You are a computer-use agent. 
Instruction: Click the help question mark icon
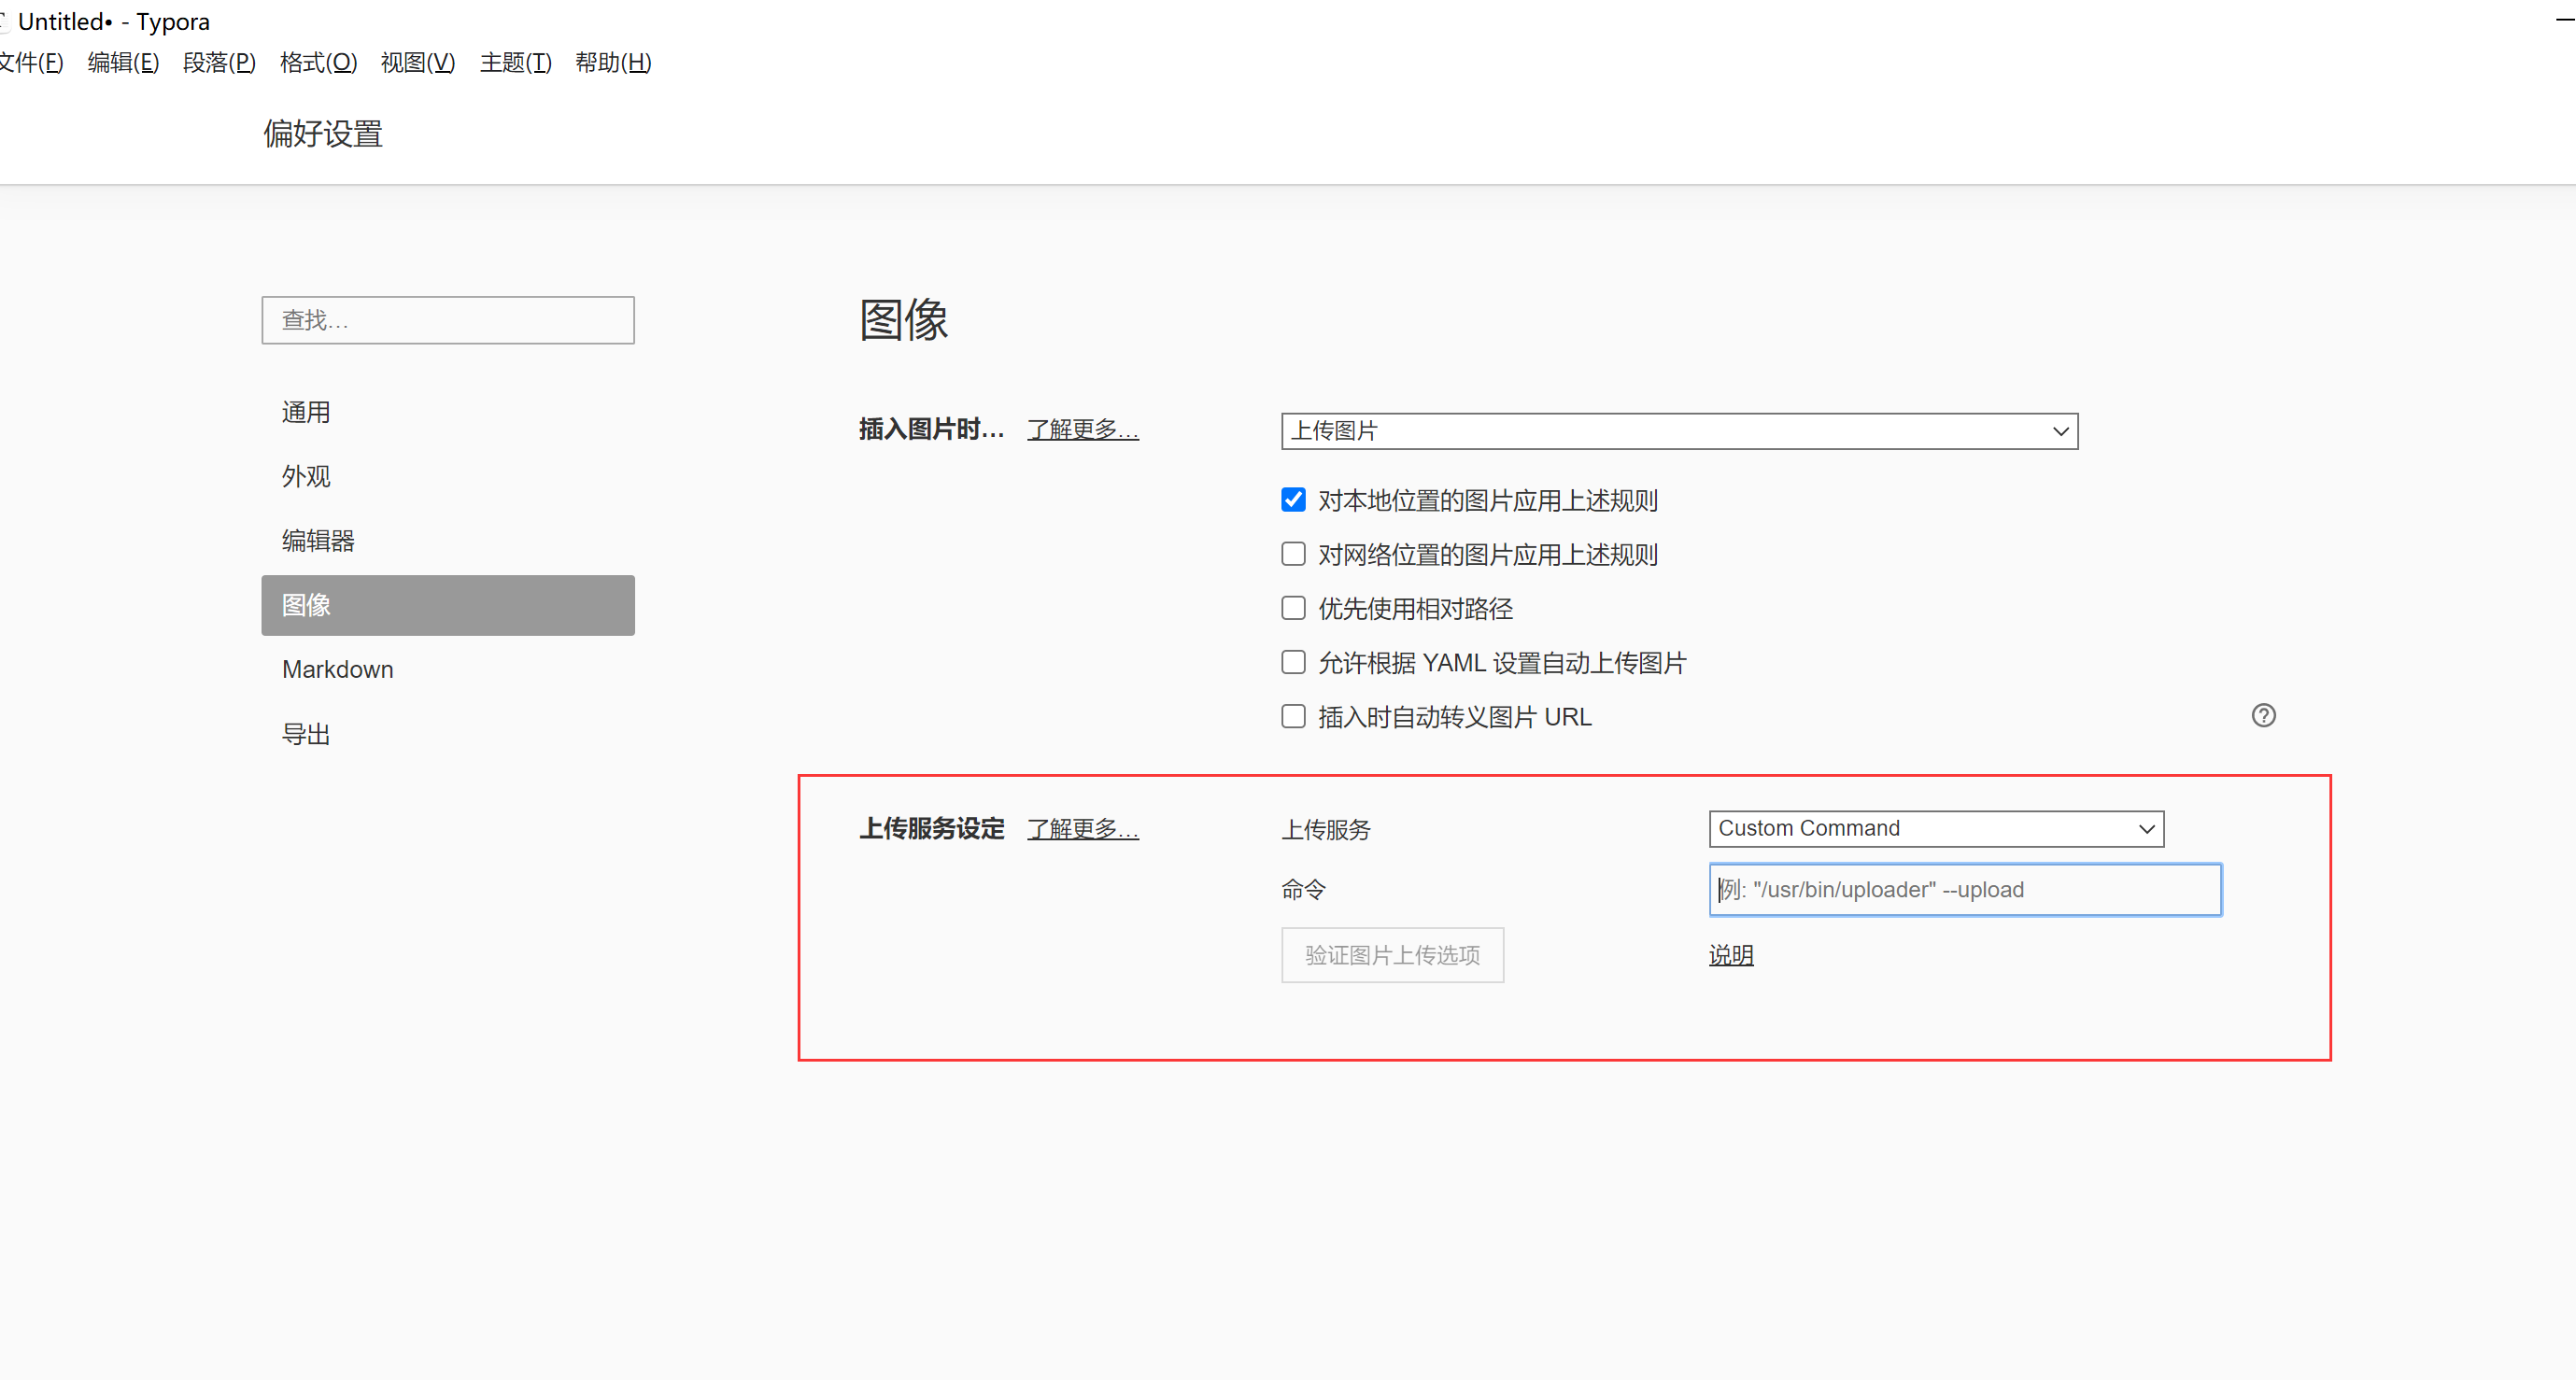(2264, 715)
